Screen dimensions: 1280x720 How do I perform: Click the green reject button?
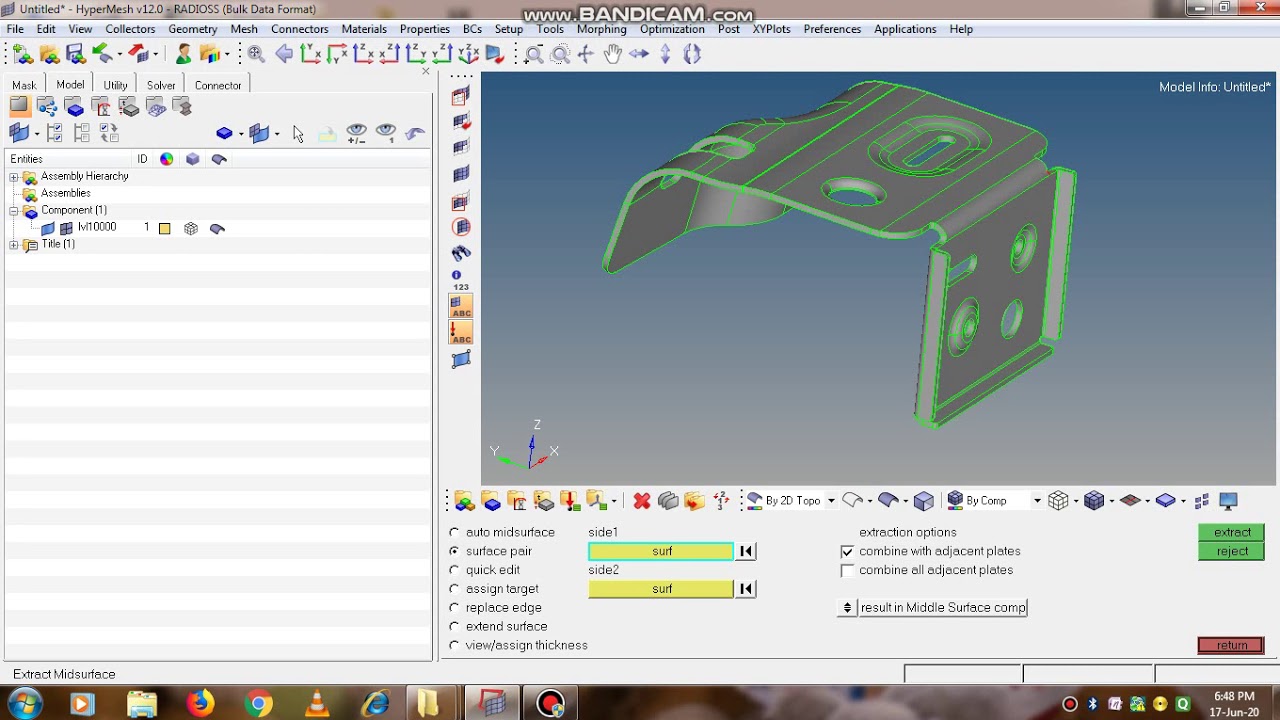tap(1231, 552)
